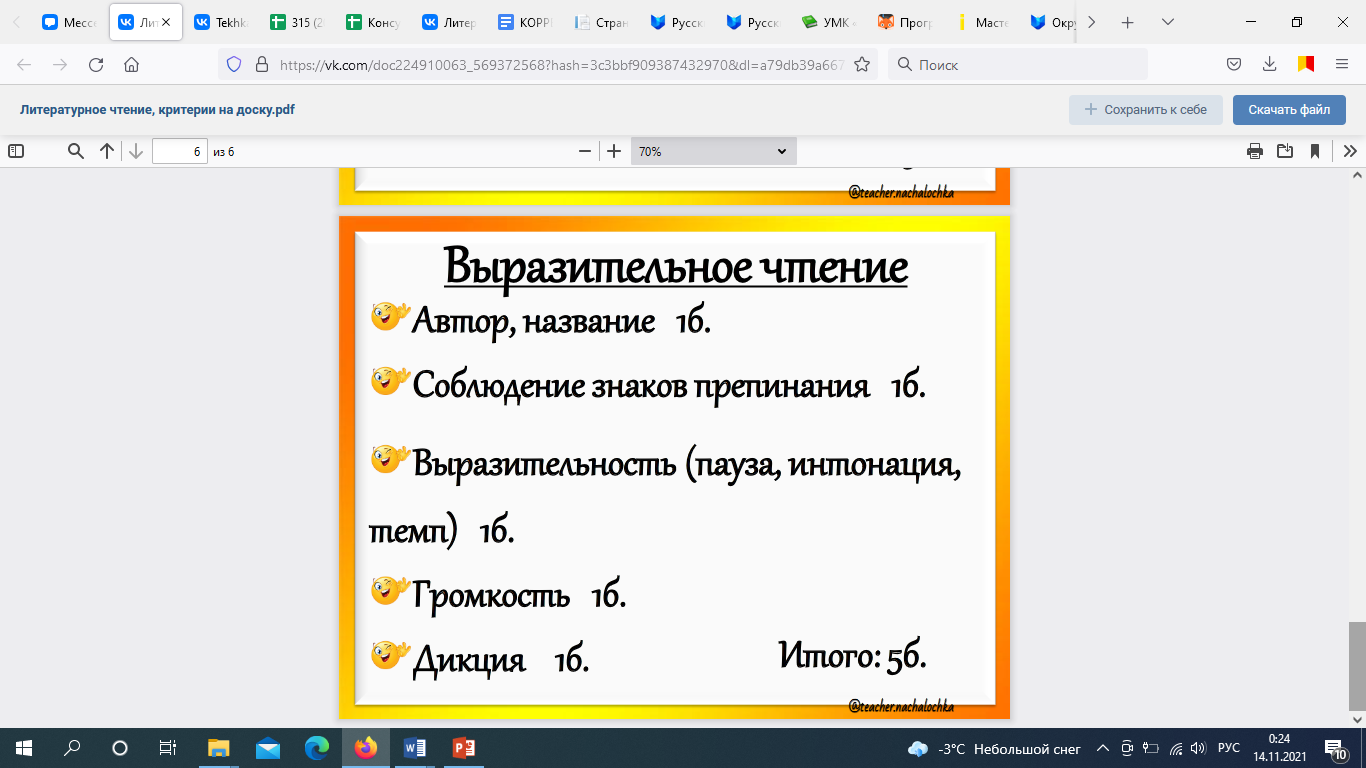
Task: Click the Поиск search field
Action: (x=1018, y=65)
